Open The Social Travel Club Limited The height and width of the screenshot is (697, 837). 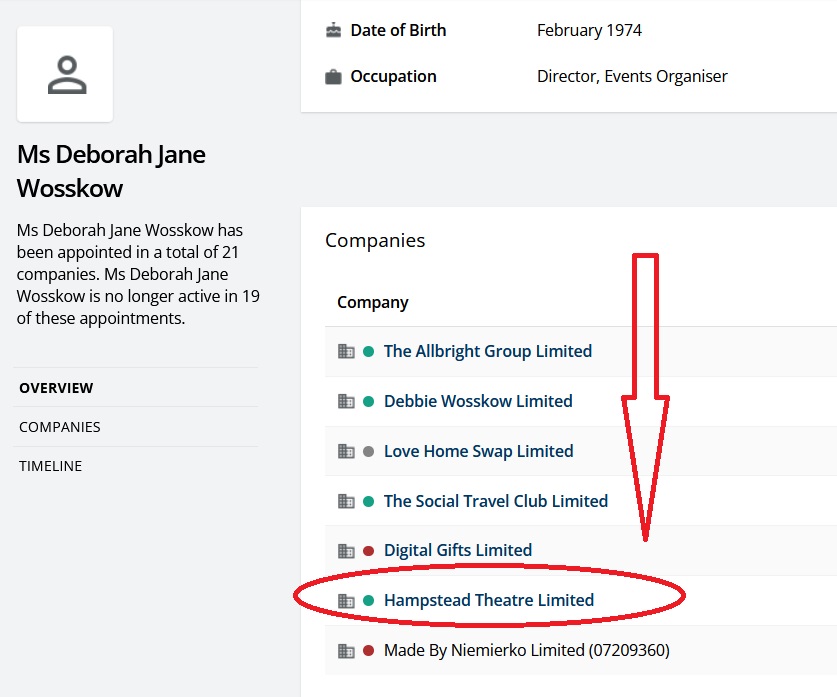pos(496,501)
